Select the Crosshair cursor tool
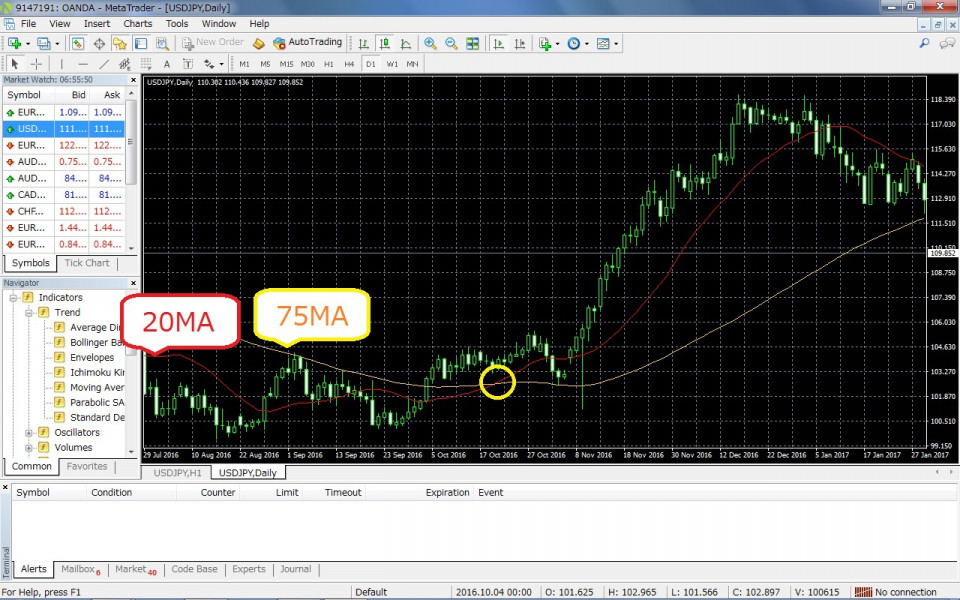960x600 pixels. point(36,64)
